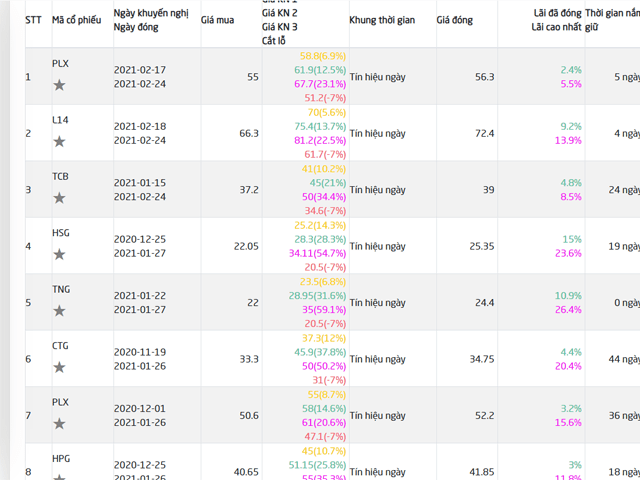Star the L14 stock in row 2
The width and height of the screenshot is (640, 480).
pos(59,142)
